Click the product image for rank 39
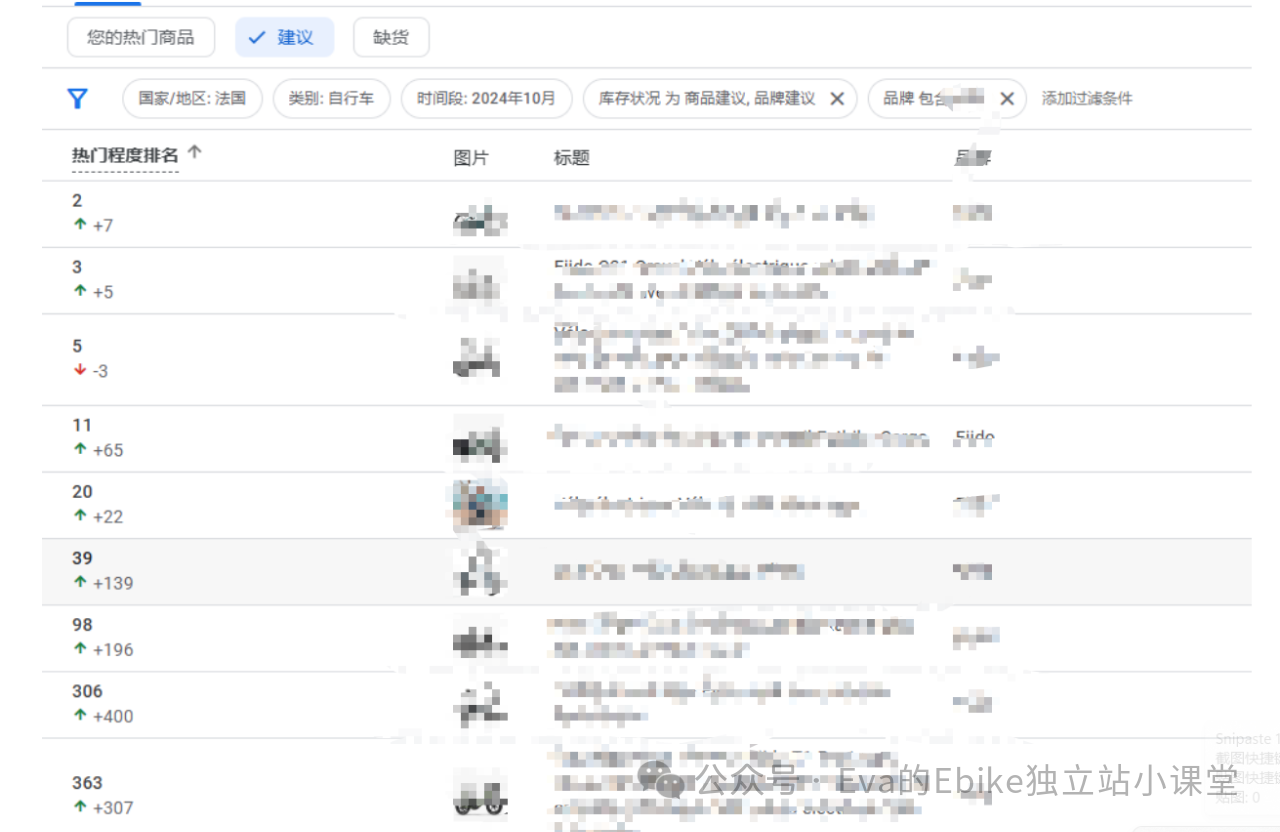Image resolution: width=1280 pixels, height=832 pixels. coord(480,571)
